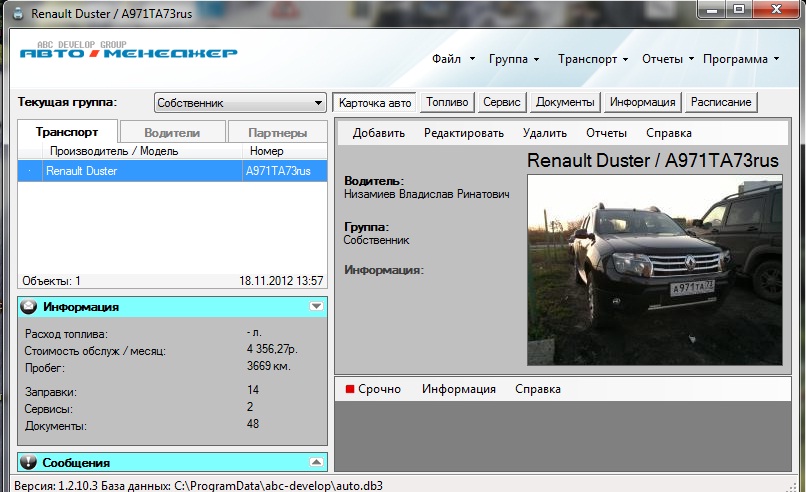Viewport: 806px width, 492px height.
Task: Open the Топливо tab
Action: (x=446, y=102)
